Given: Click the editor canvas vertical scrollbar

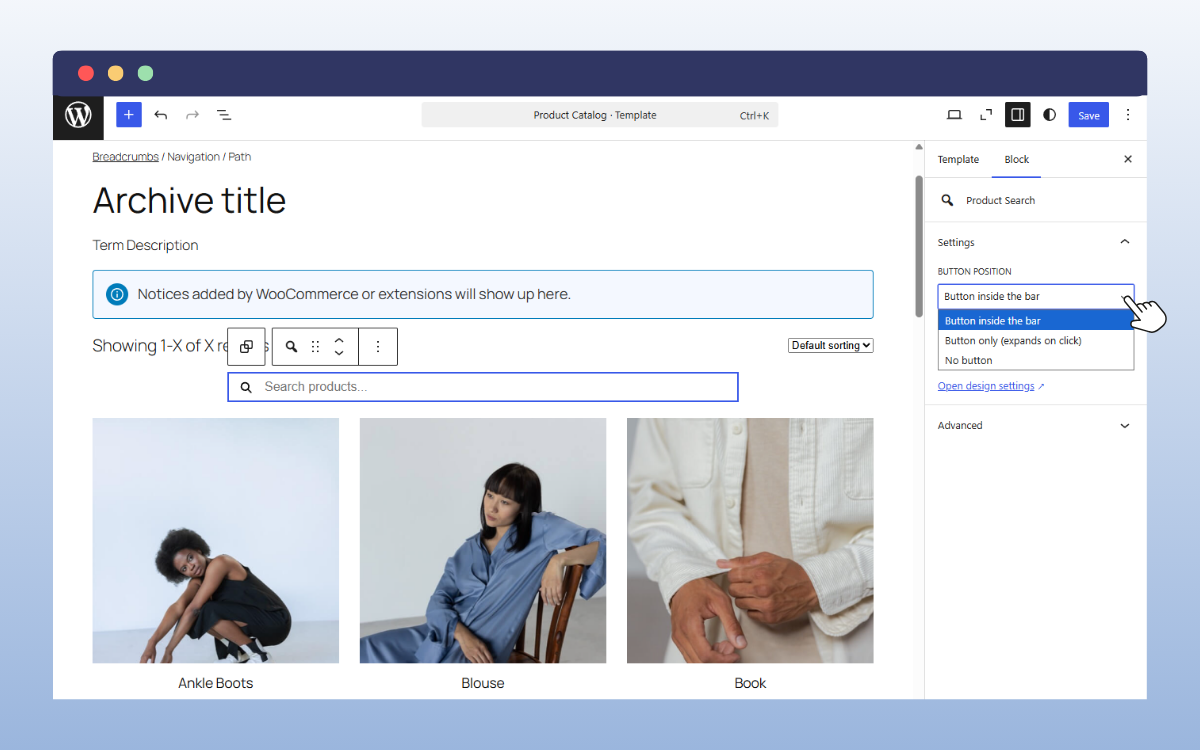Looking at the screenshot, I should [919, 246].
